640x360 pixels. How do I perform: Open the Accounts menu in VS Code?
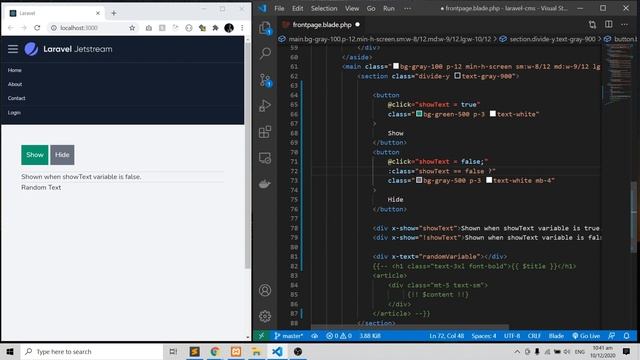coord(265,290)
